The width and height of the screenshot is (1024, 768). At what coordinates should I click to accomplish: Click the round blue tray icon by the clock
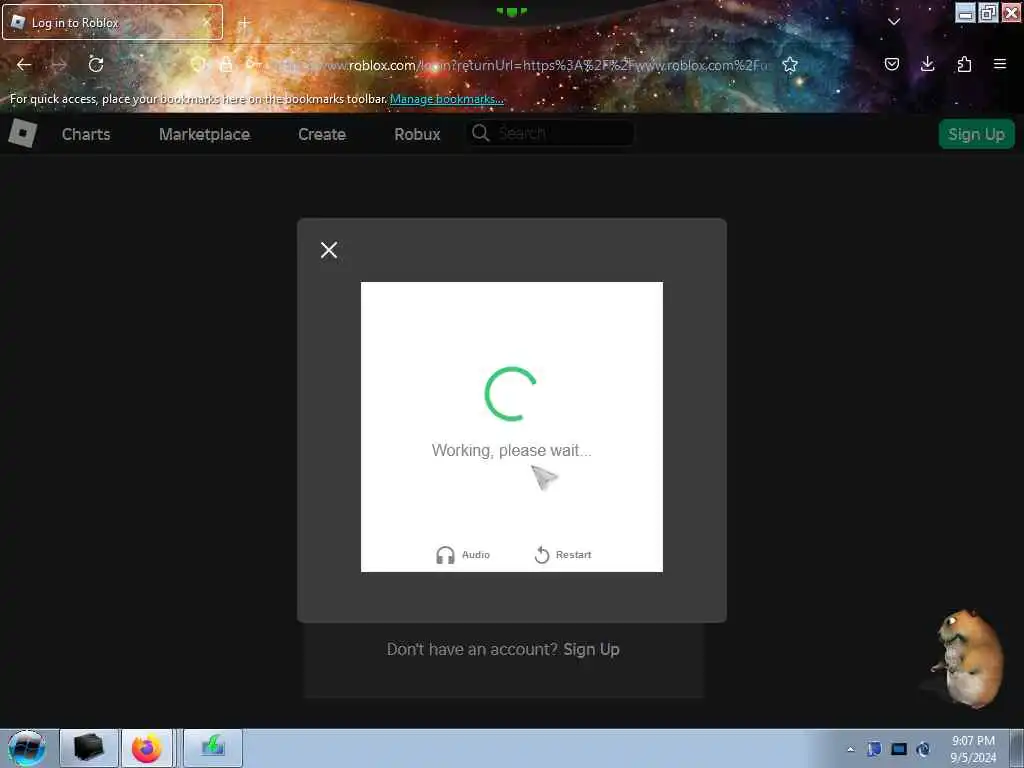[x=923, y=749]
